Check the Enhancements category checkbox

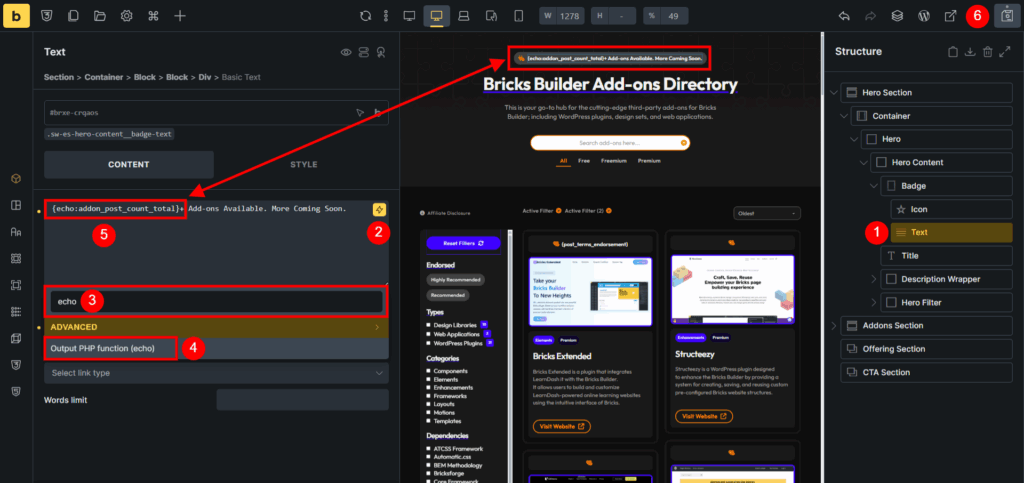429,388
